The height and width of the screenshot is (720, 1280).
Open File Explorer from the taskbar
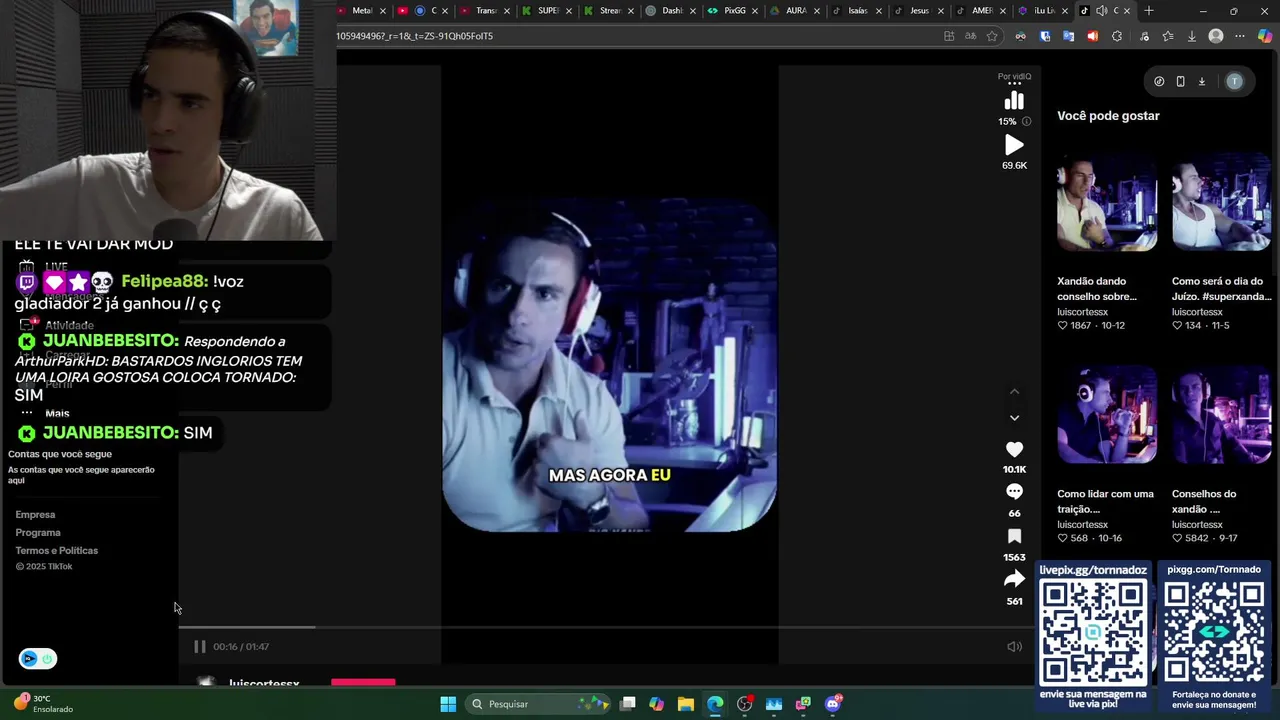(x=686, y=704)
